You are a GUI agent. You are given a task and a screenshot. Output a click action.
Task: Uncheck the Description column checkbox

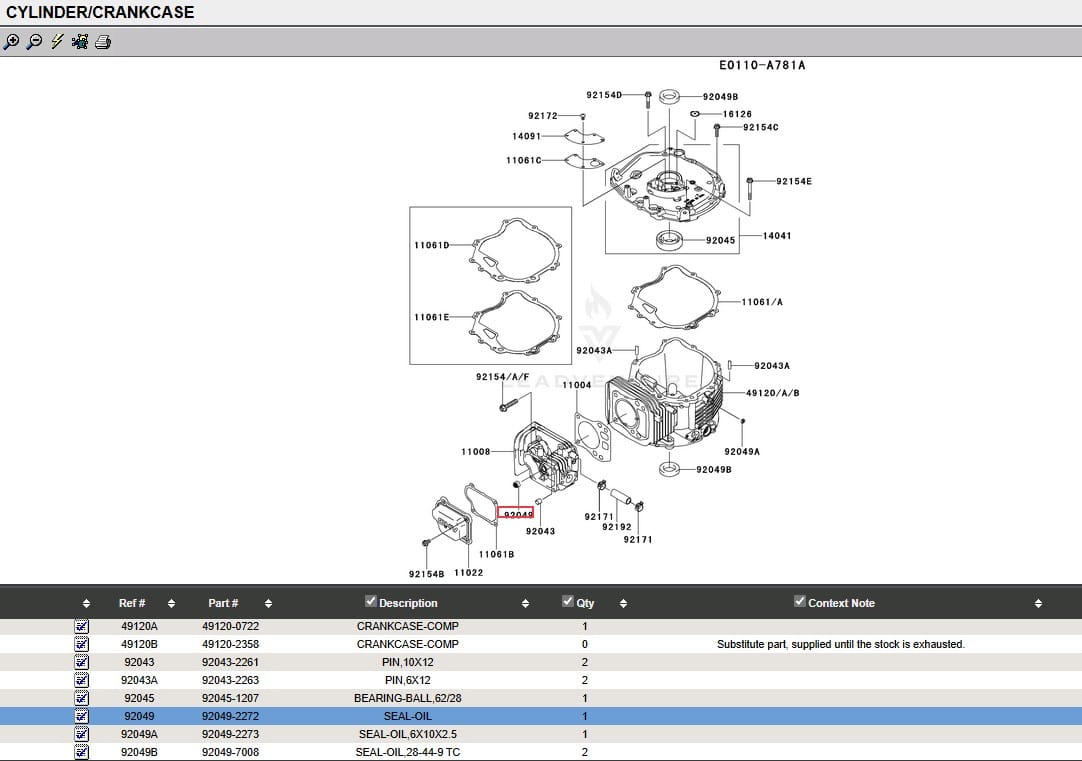click(371, 602)
